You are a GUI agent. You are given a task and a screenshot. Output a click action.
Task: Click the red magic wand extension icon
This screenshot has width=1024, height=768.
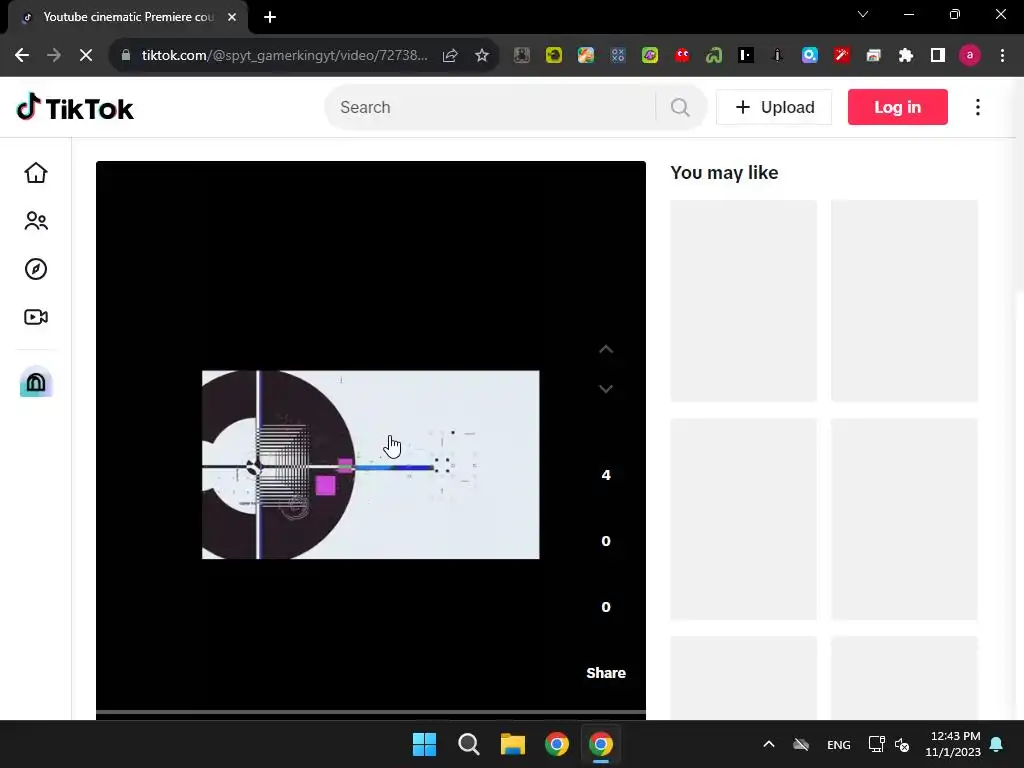point(842,56)
